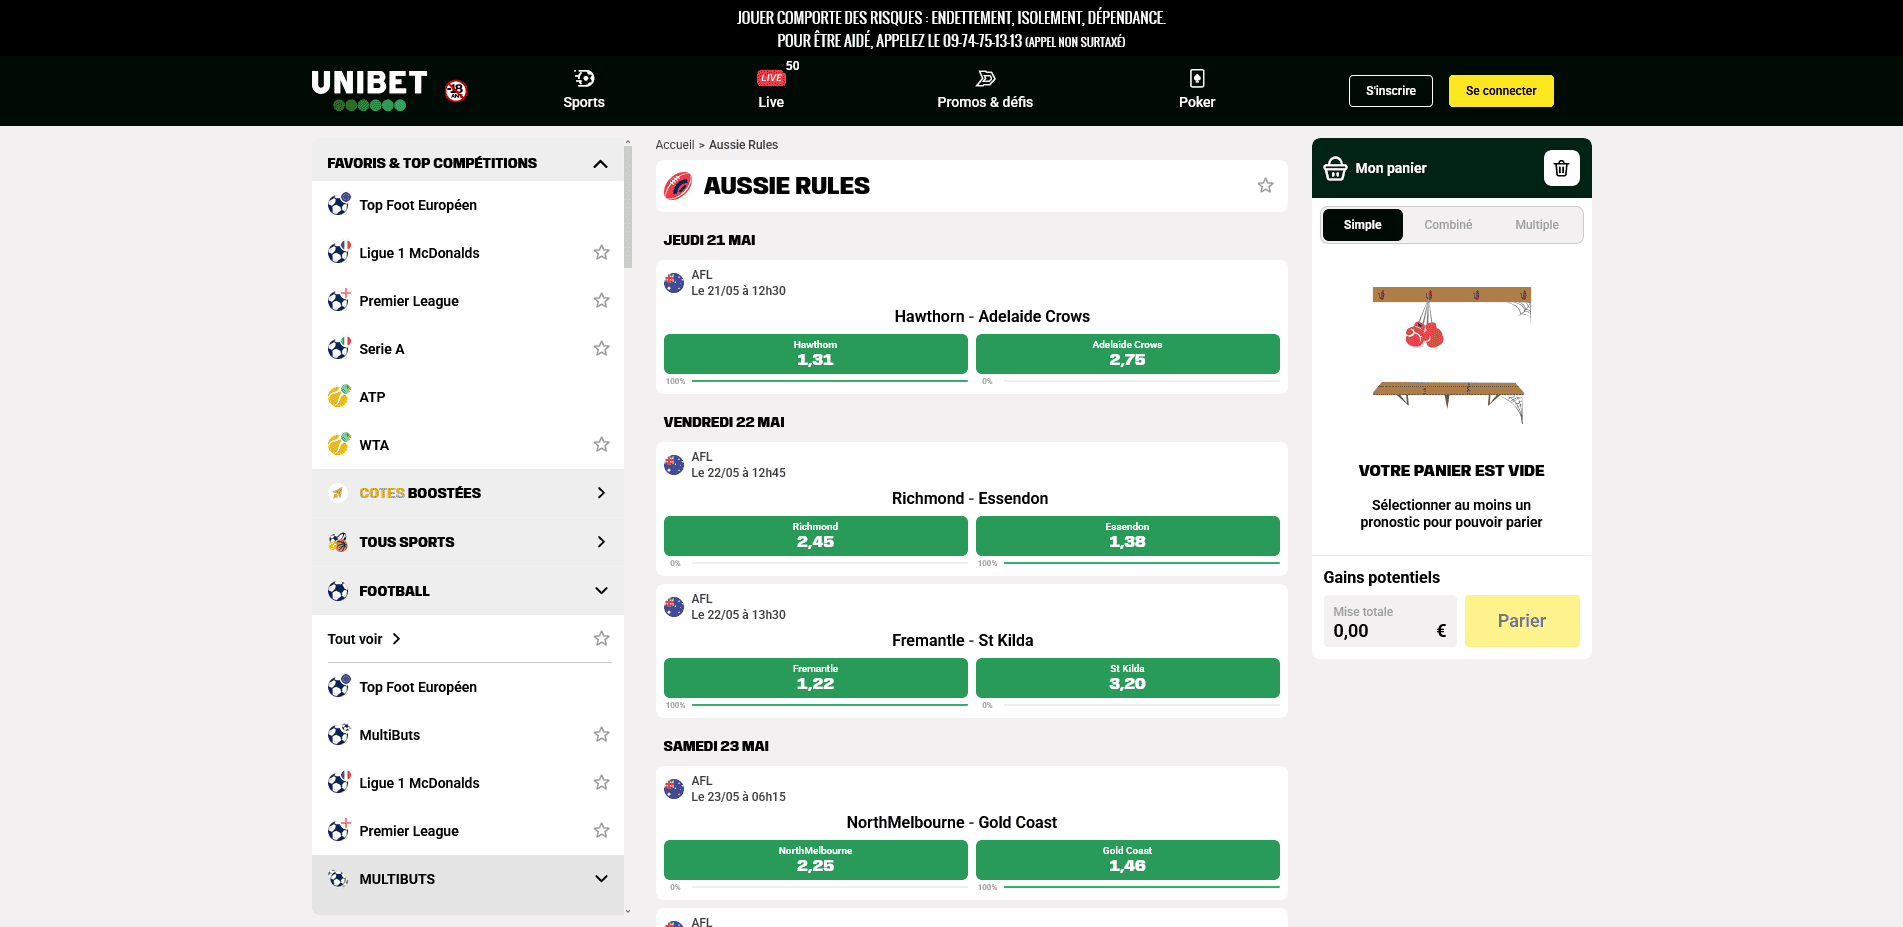Select the Simple bet tab
Viewport: 1903px width, 927px height.
click(x=1362, y=225)
